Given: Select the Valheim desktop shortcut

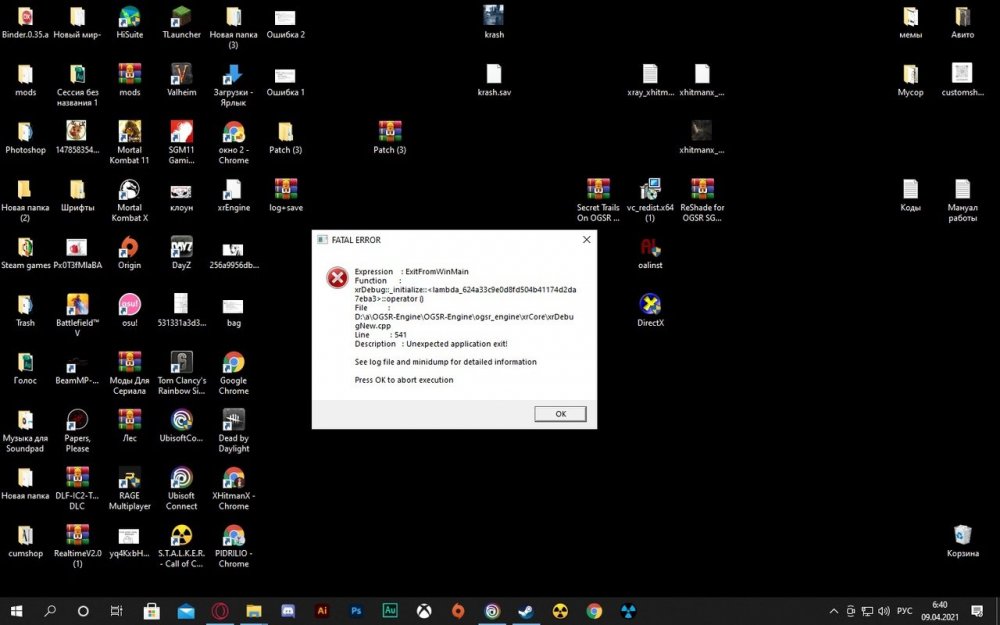Looking at the screenshot, I should click(181, 79).
